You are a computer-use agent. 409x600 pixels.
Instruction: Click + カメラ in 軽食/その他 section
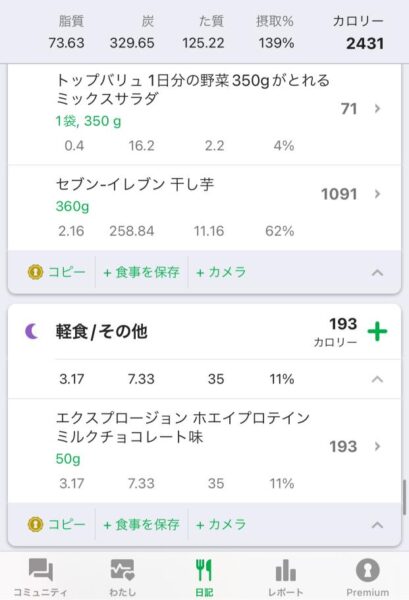(221, 524)
